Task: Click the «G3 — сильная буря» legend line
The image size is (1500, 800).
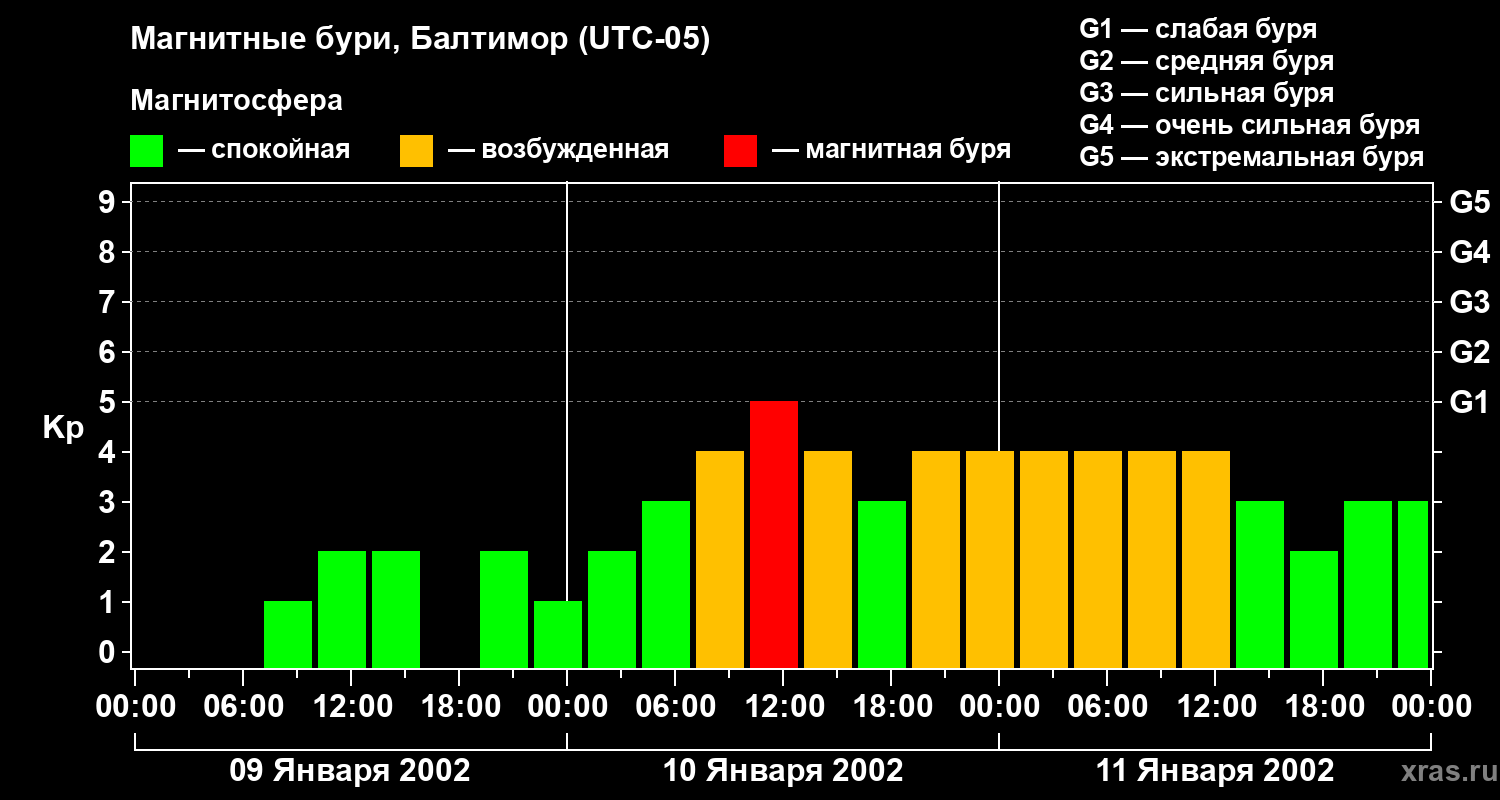Action: pyautogui.click(x=1206, y=93)
